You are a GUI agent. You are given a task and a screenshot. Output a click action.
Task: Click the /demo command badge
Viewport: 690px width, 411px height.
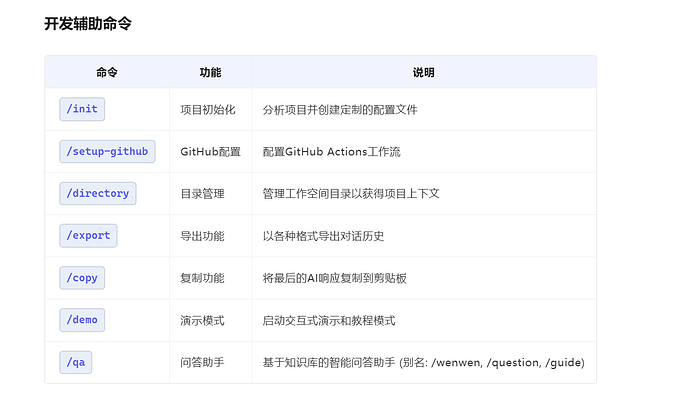[82, 320]
